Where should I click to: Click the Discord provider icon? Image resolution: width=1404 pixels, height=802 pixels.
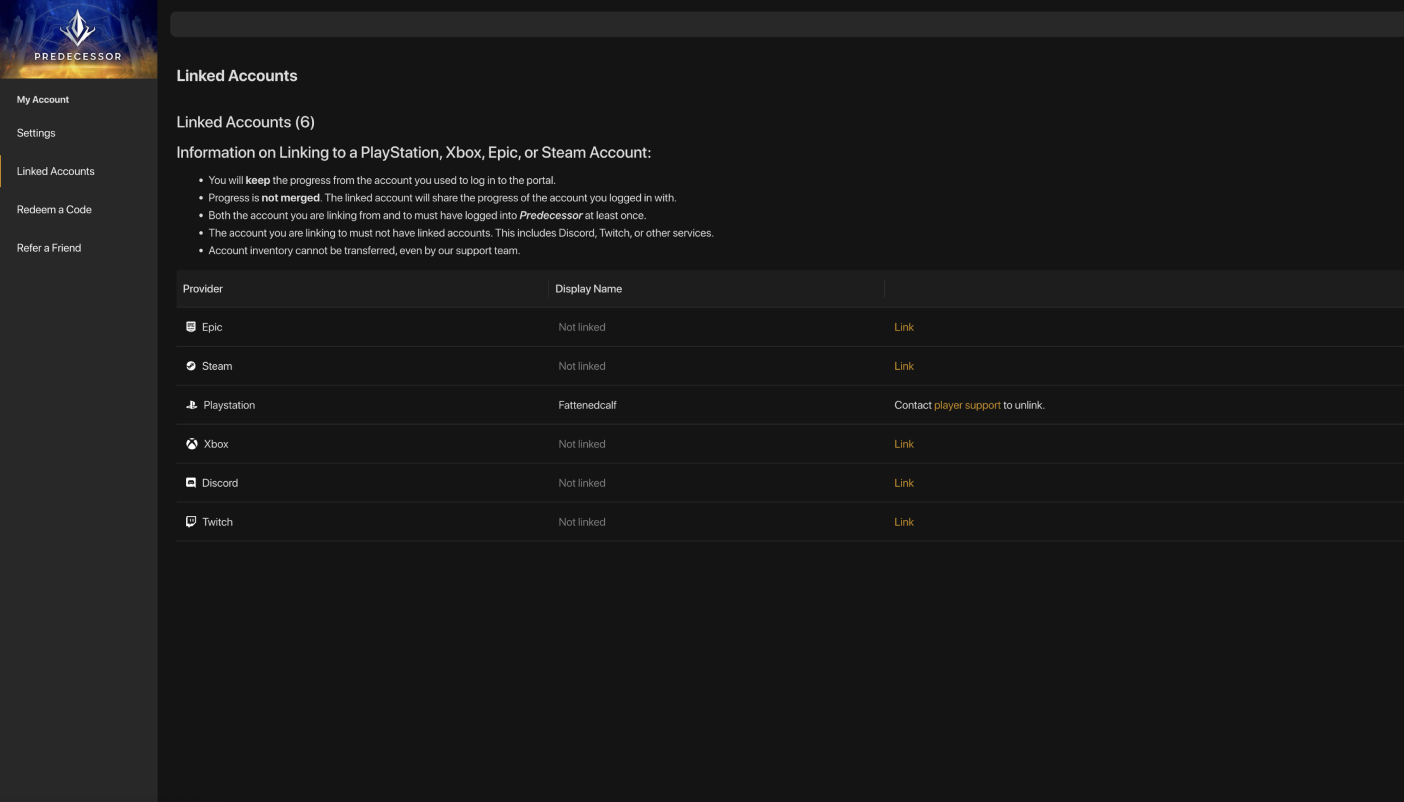pos(191,482)
